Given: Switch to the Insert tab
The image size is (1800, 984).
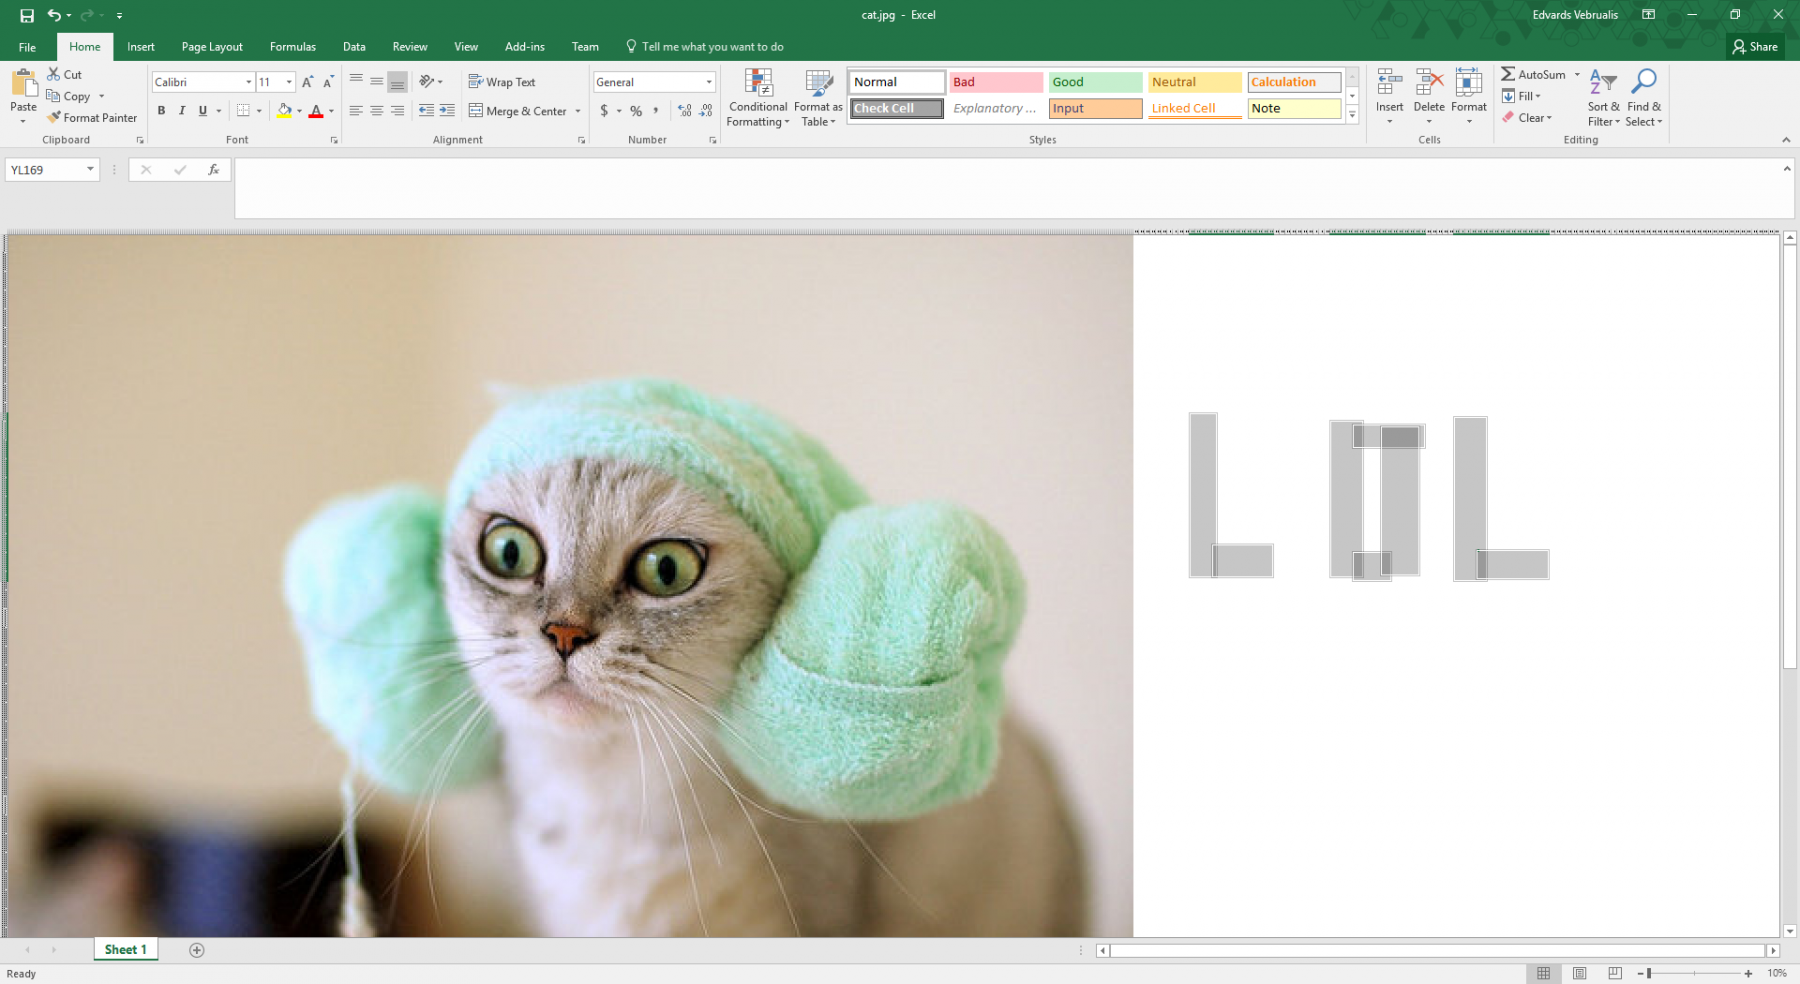Looking at the screenshot, I should click(x=141, y=47).
